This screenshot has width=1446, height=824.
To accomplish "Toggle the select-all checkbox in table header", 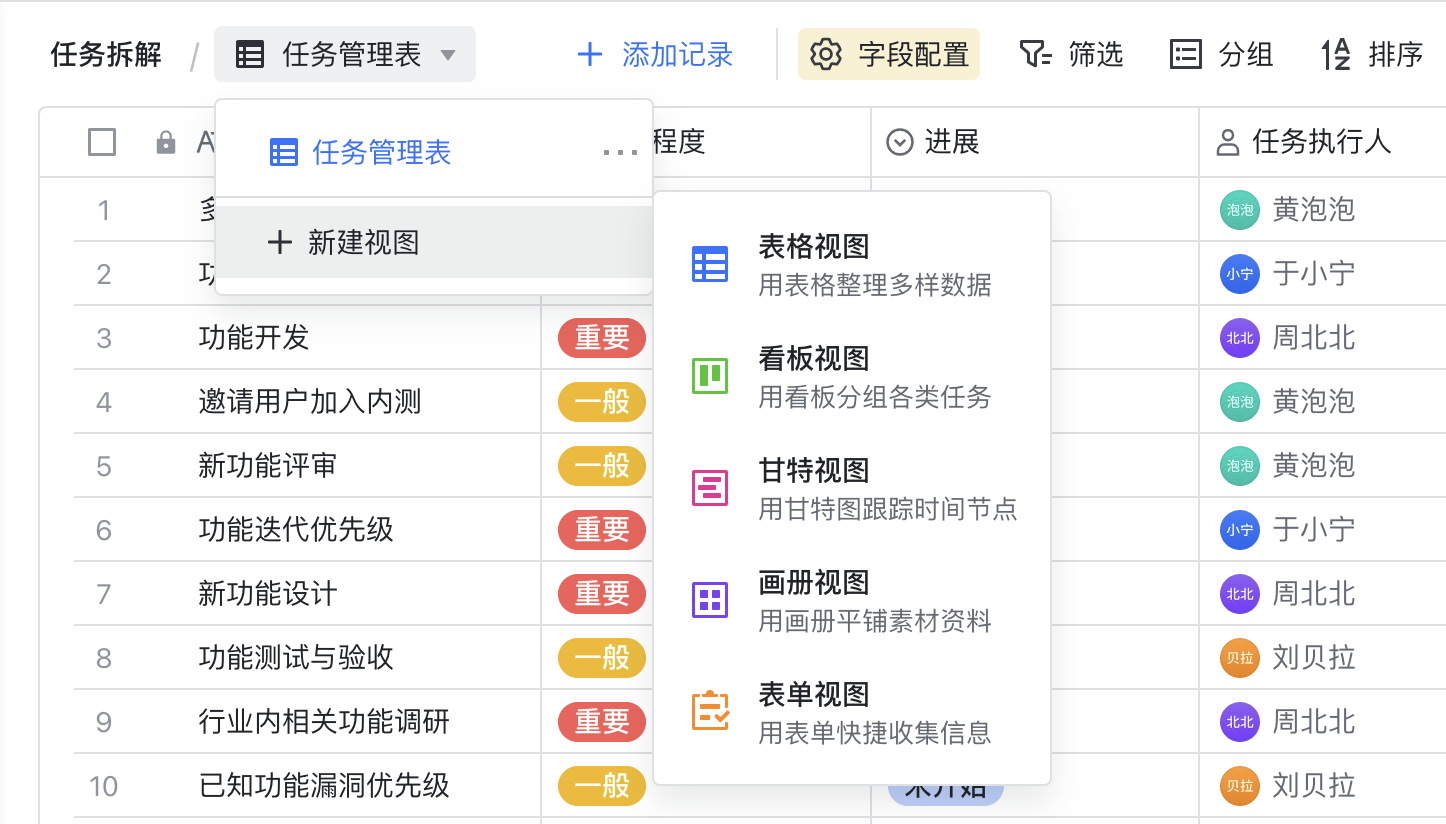I will click(x=101, y=142).
